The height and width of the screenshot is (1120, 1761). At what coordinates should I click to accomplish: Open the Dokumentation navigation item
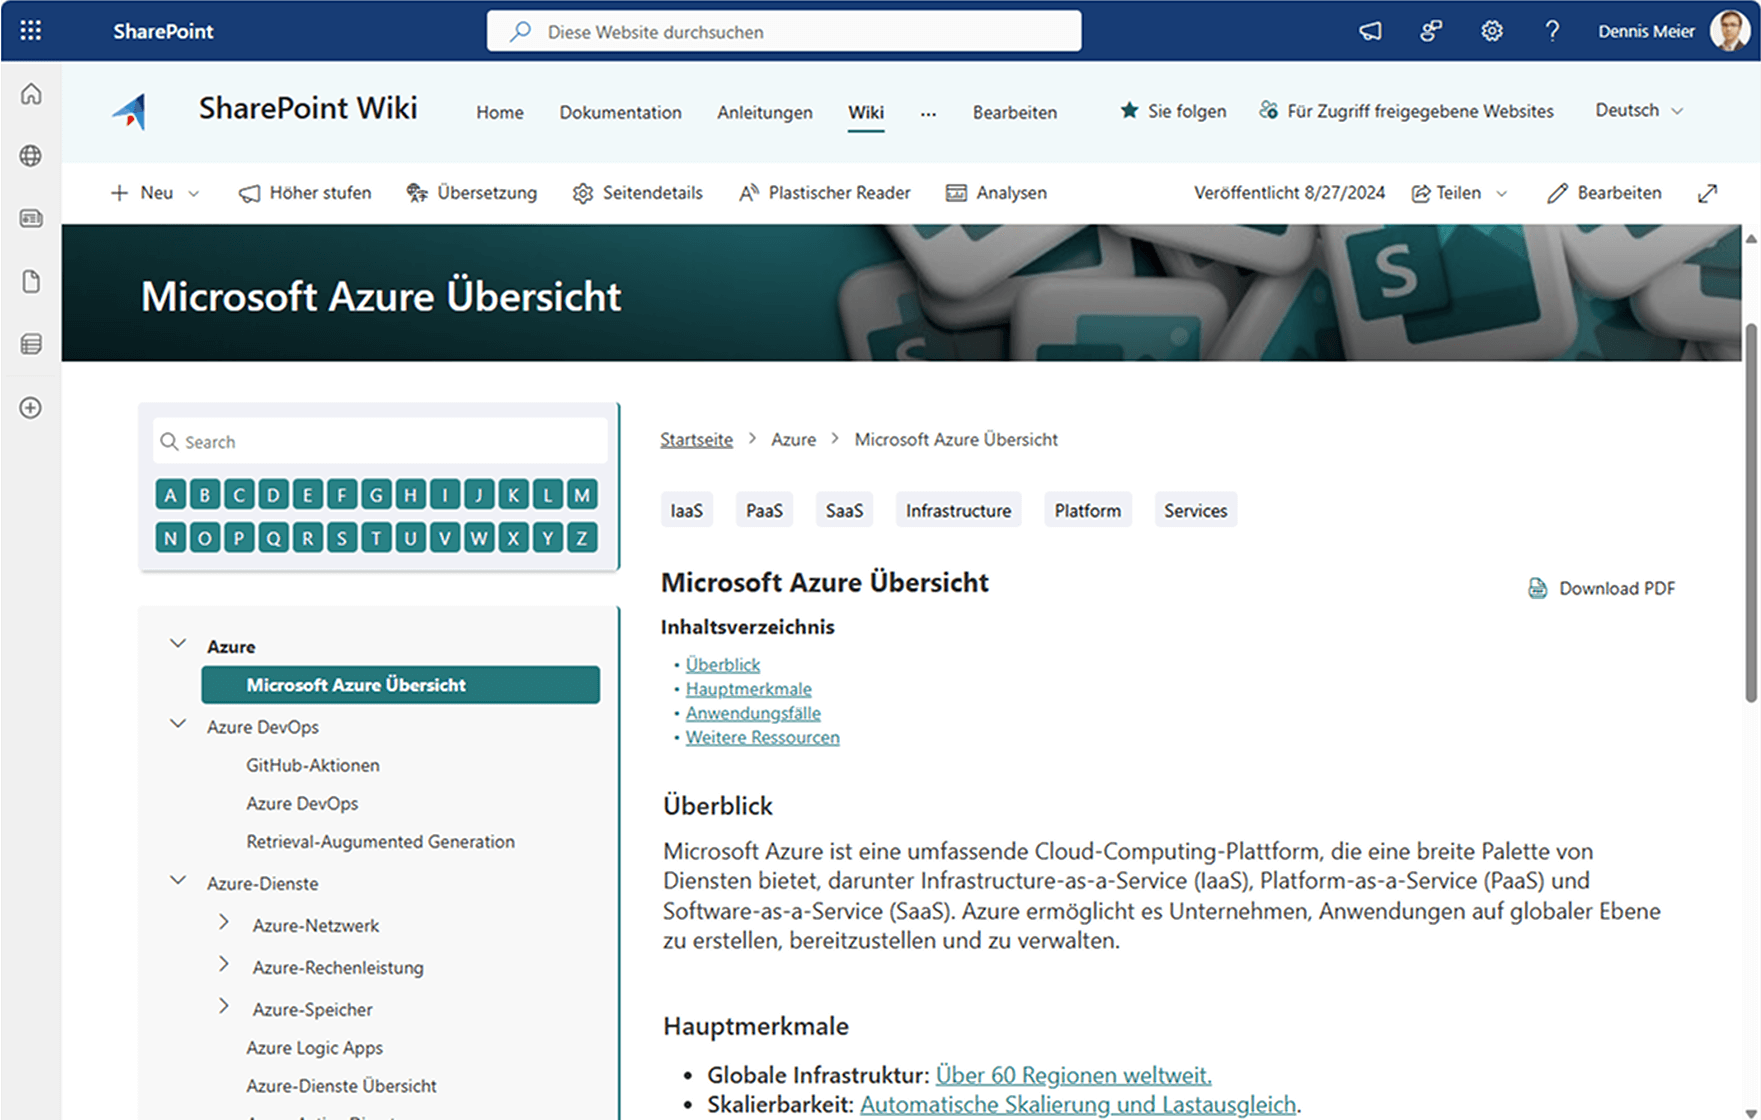click(620, 112)
